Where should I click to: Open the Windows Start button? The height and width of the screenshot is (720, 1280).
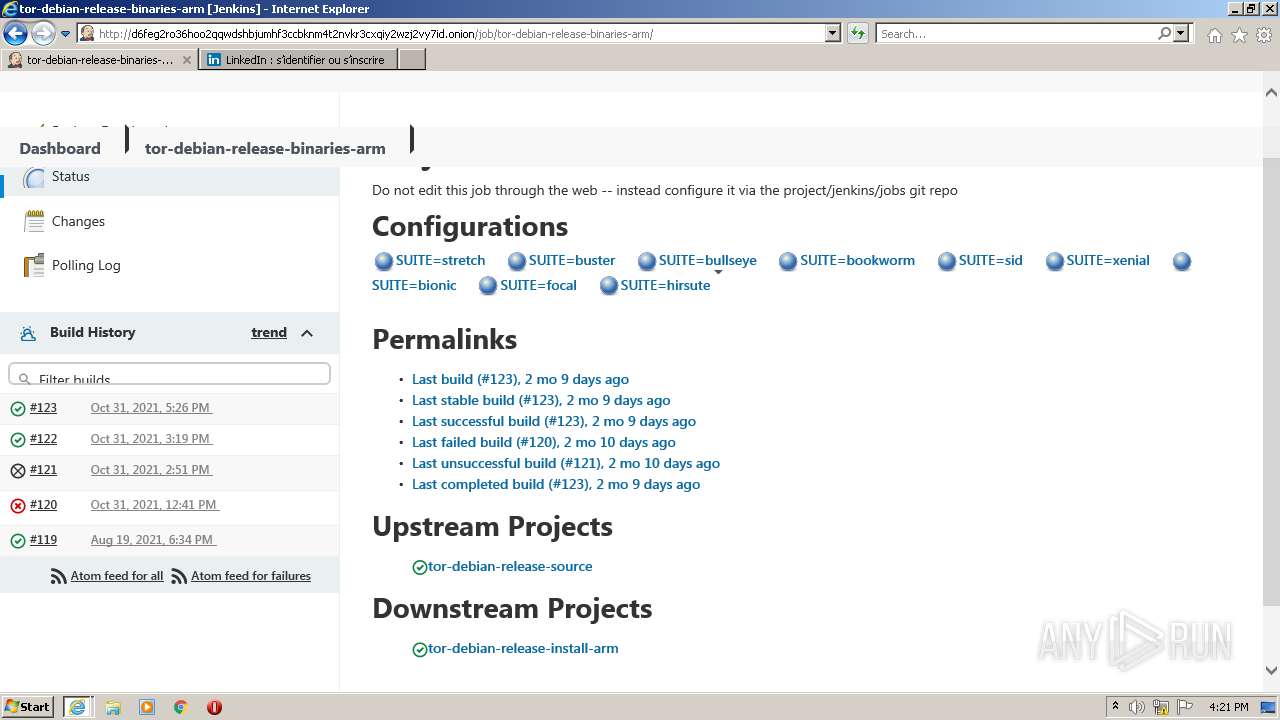click(x=28, y=706)
